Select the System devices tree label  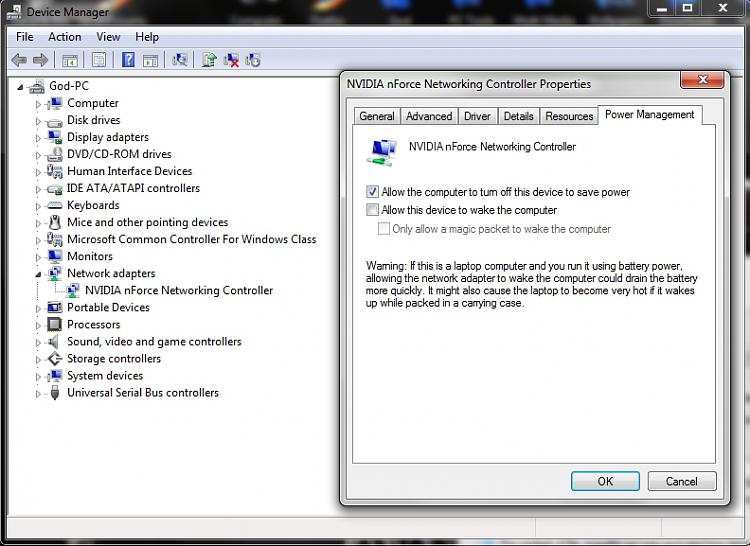tap(105, 376)
